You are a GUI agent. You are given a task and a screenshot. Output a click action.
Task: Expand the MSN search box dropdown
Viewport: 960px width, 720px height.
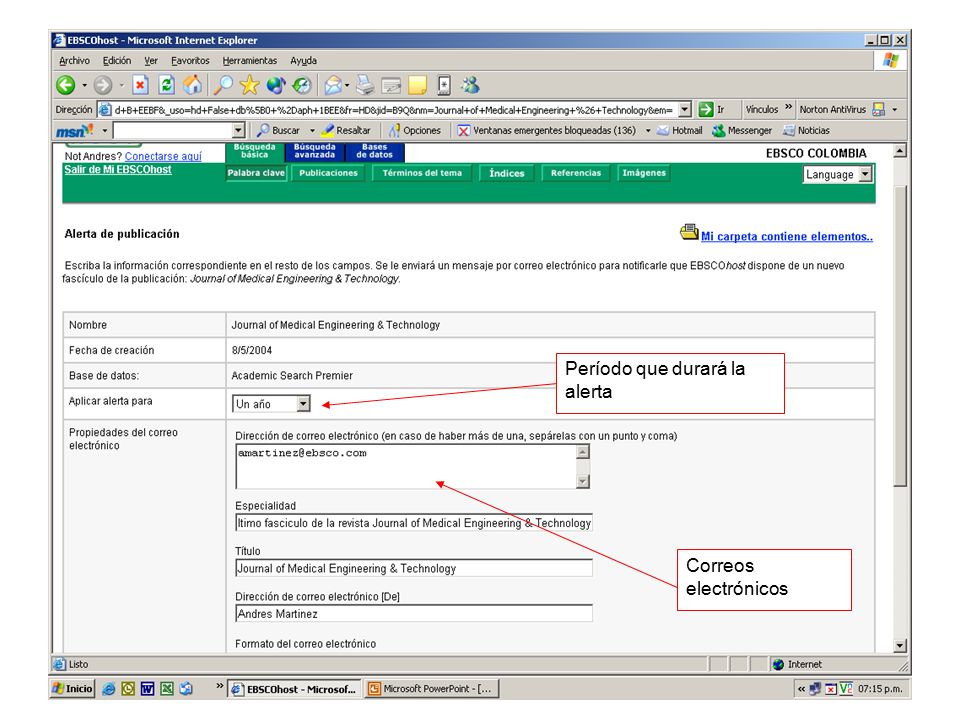click(239, 130)
